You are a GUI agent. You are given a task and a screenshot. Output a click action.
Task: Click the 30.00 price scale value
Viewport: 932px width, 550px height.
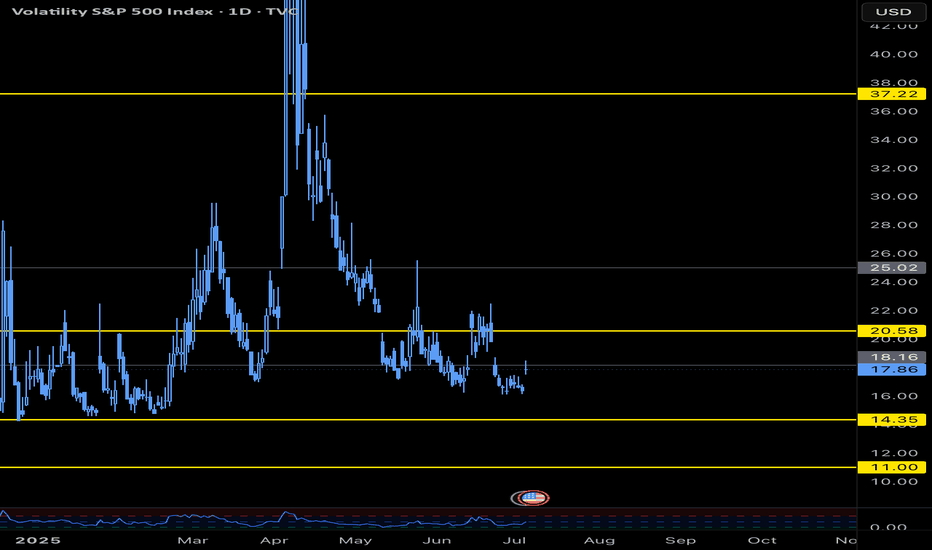pyautogui.click(x=894, y=197)
